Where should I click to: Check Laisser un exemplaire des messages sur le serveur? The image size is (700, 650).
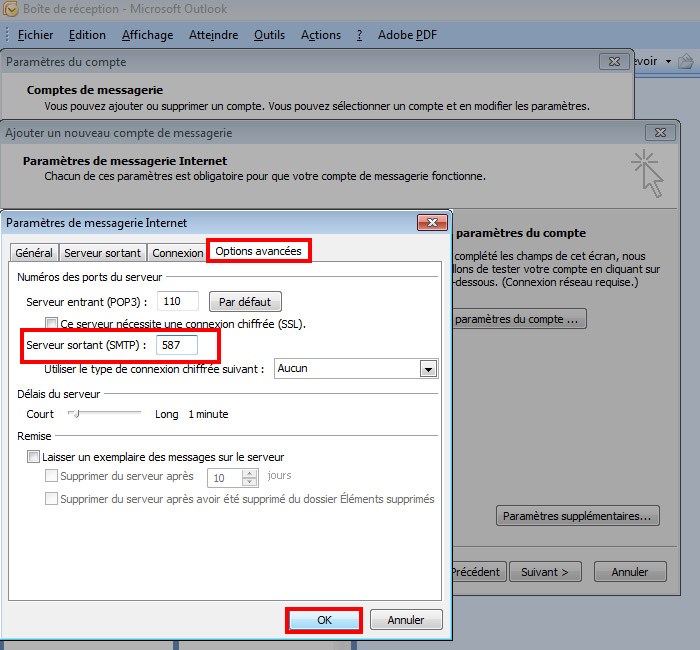(x=33, y=457)
